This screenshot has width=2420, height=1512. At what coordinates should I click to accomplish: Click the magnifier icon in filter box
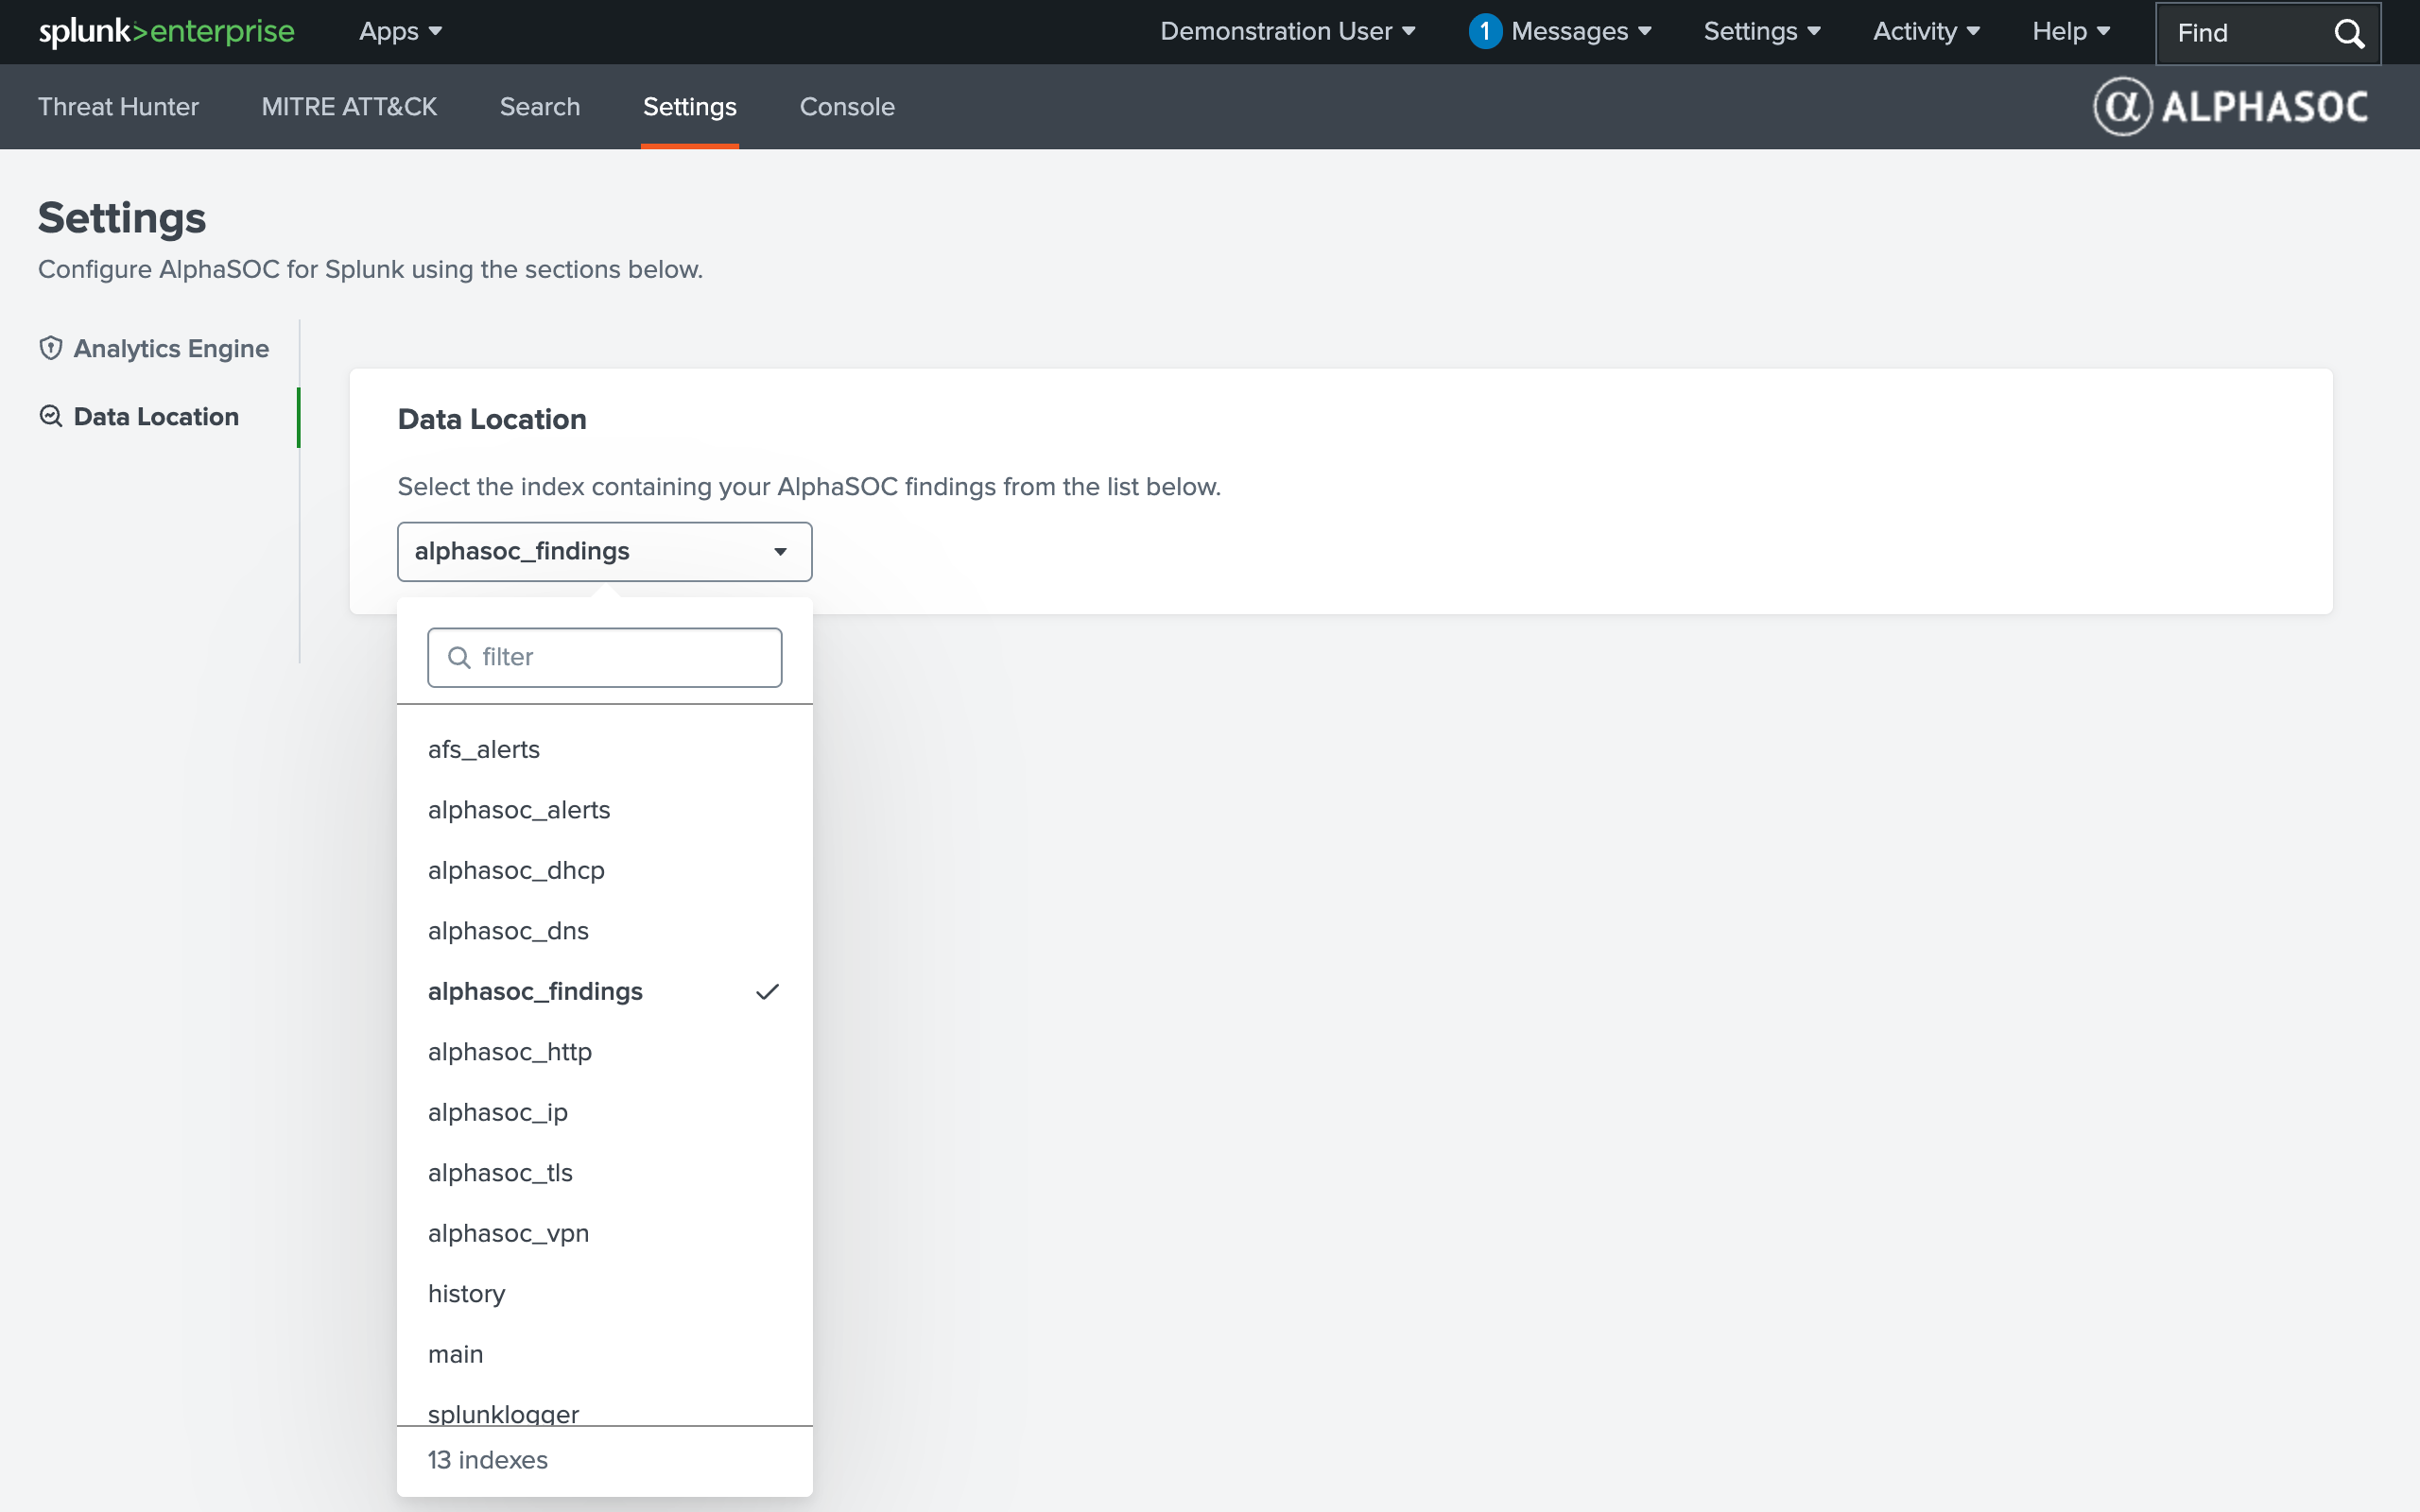pyautogui.click(x=459, y=657)
